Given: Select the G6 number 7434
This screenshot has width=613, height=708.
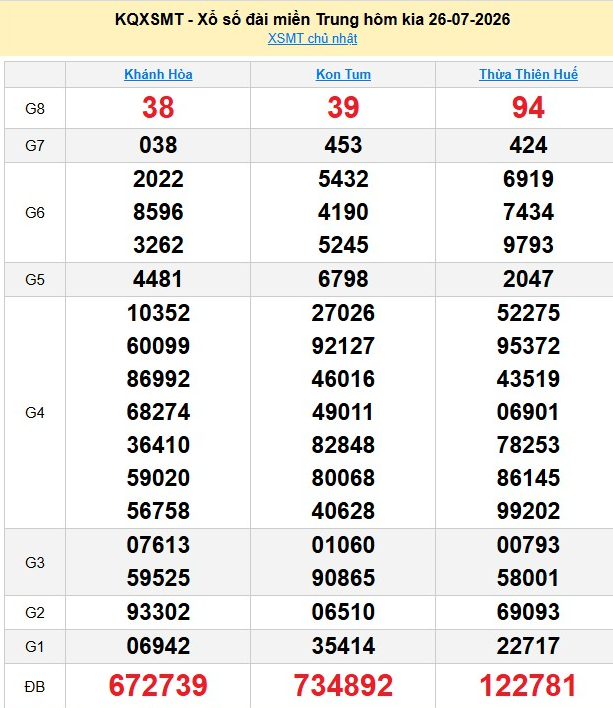Looking at the screenshot, I should tap(528, 212).
